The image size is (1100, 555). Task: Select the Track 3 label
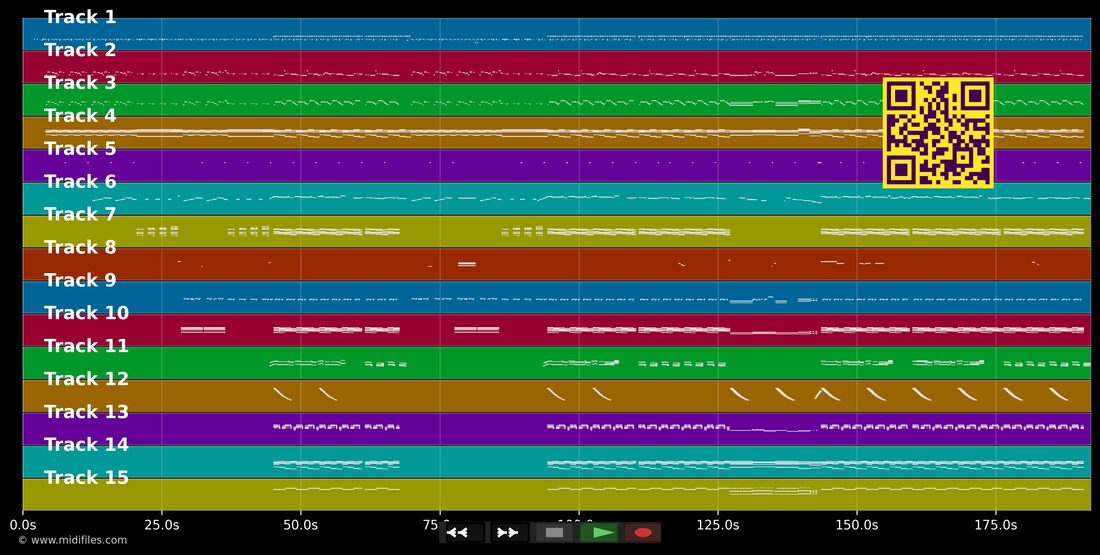tap(80, 83)
